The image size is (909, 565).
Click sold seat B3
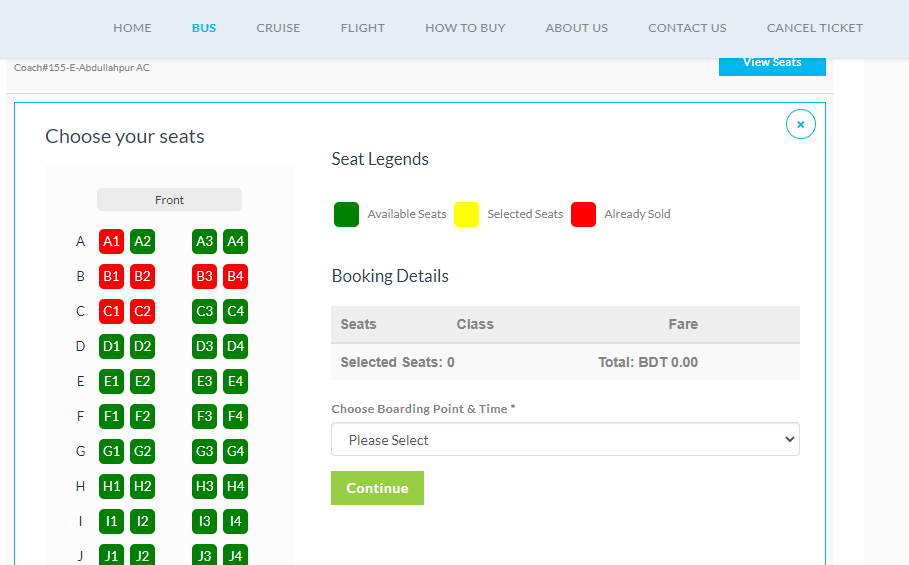(204, 276)
